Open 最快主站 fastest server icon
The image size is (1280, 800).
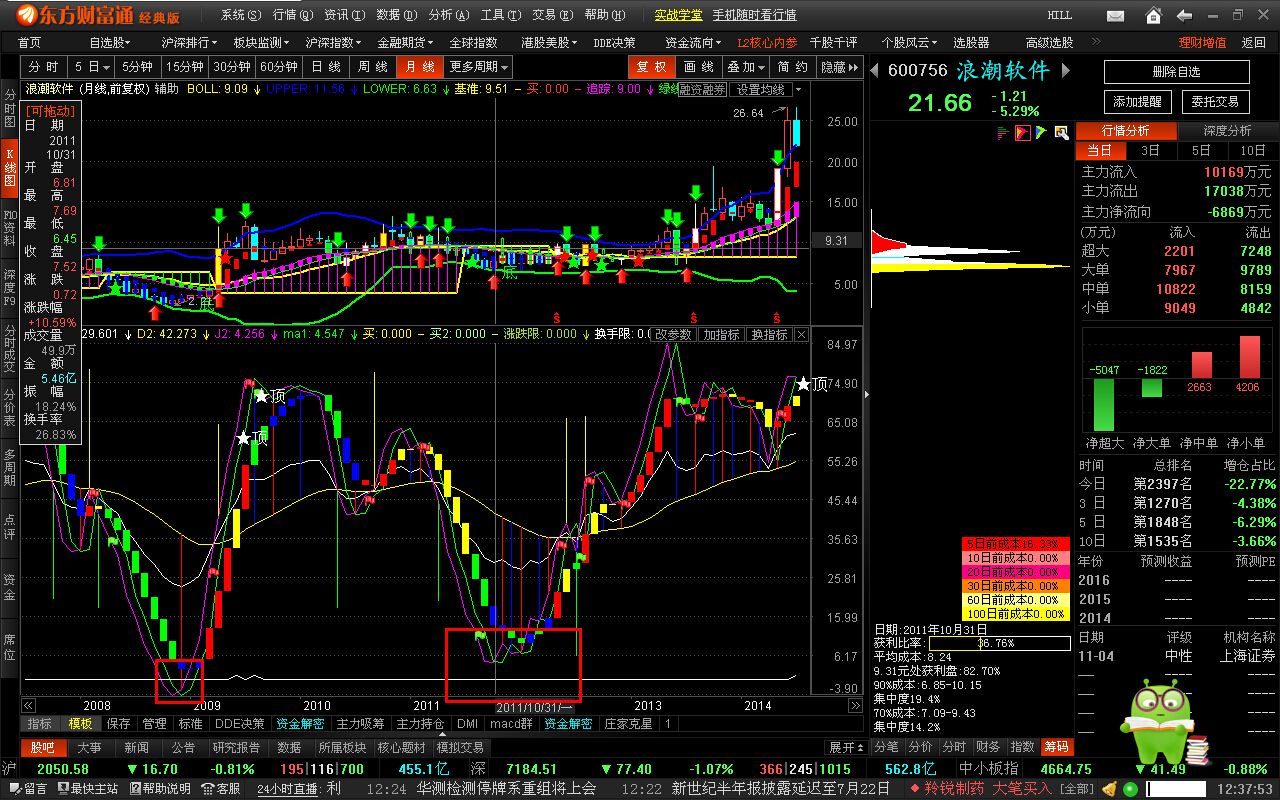click(x=90, y=789)
